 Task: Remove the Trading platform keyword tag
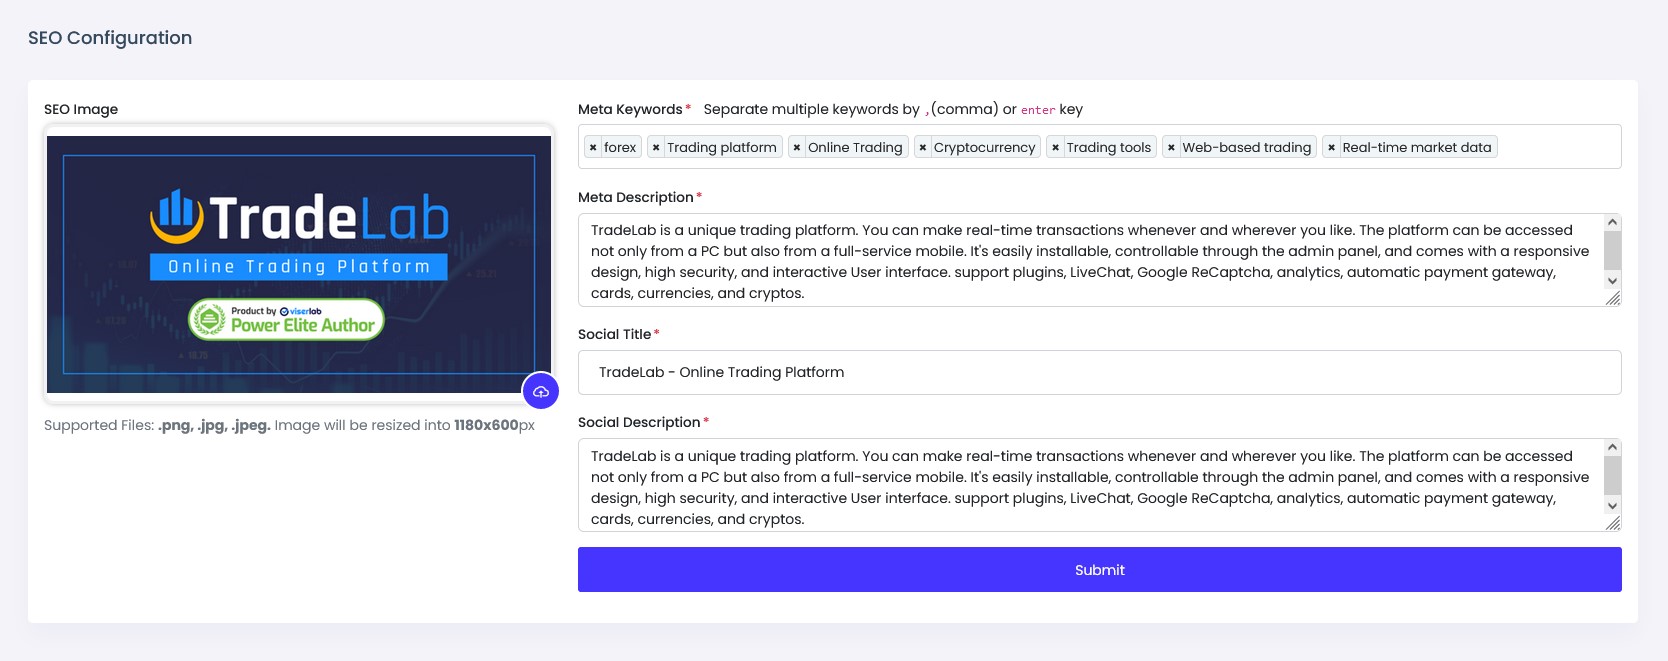pos(656,148)
